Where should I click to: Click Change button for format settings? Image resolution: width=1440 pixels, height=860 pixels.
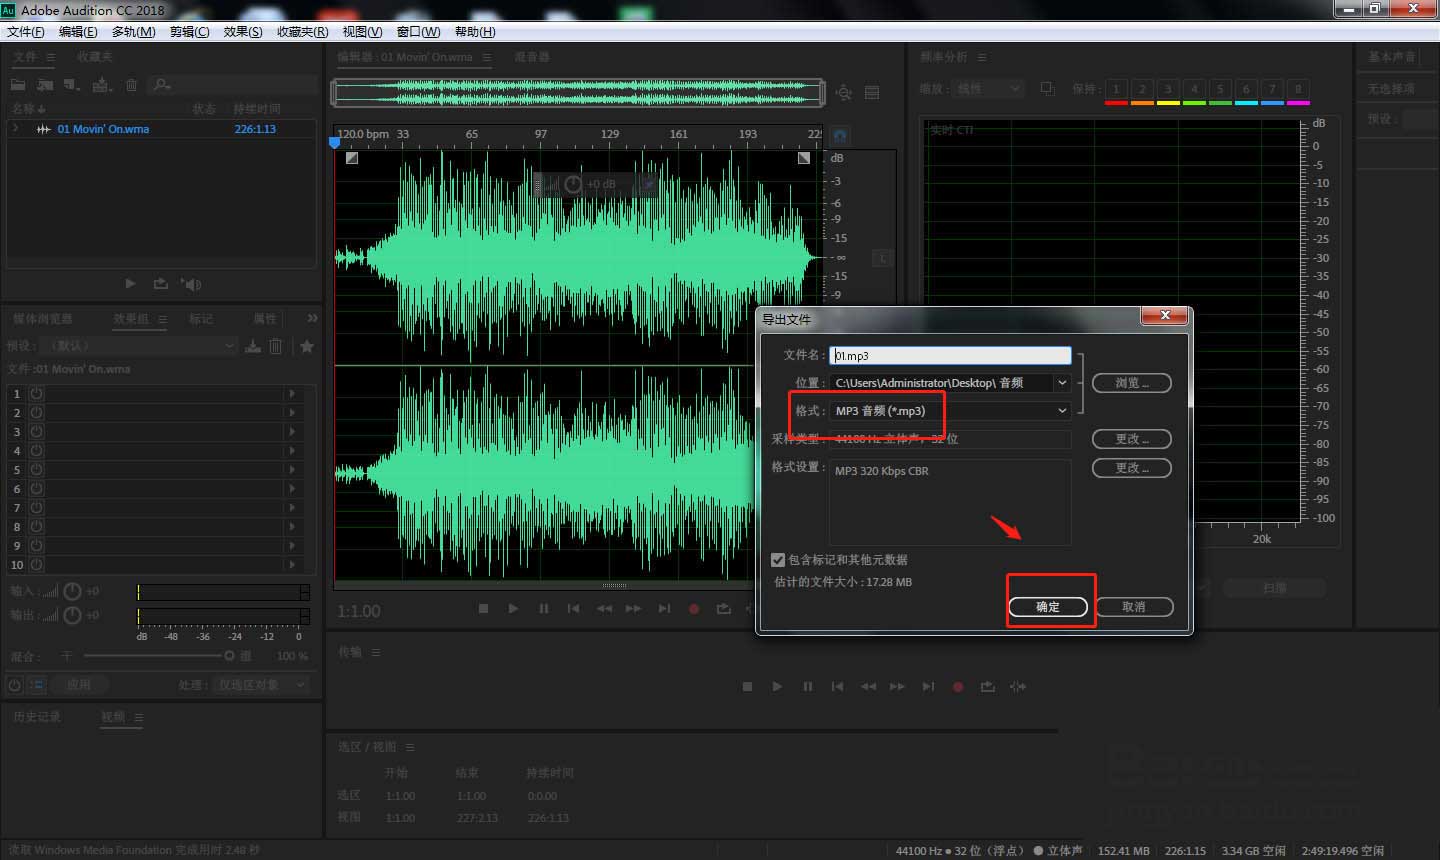(1132, 468)
